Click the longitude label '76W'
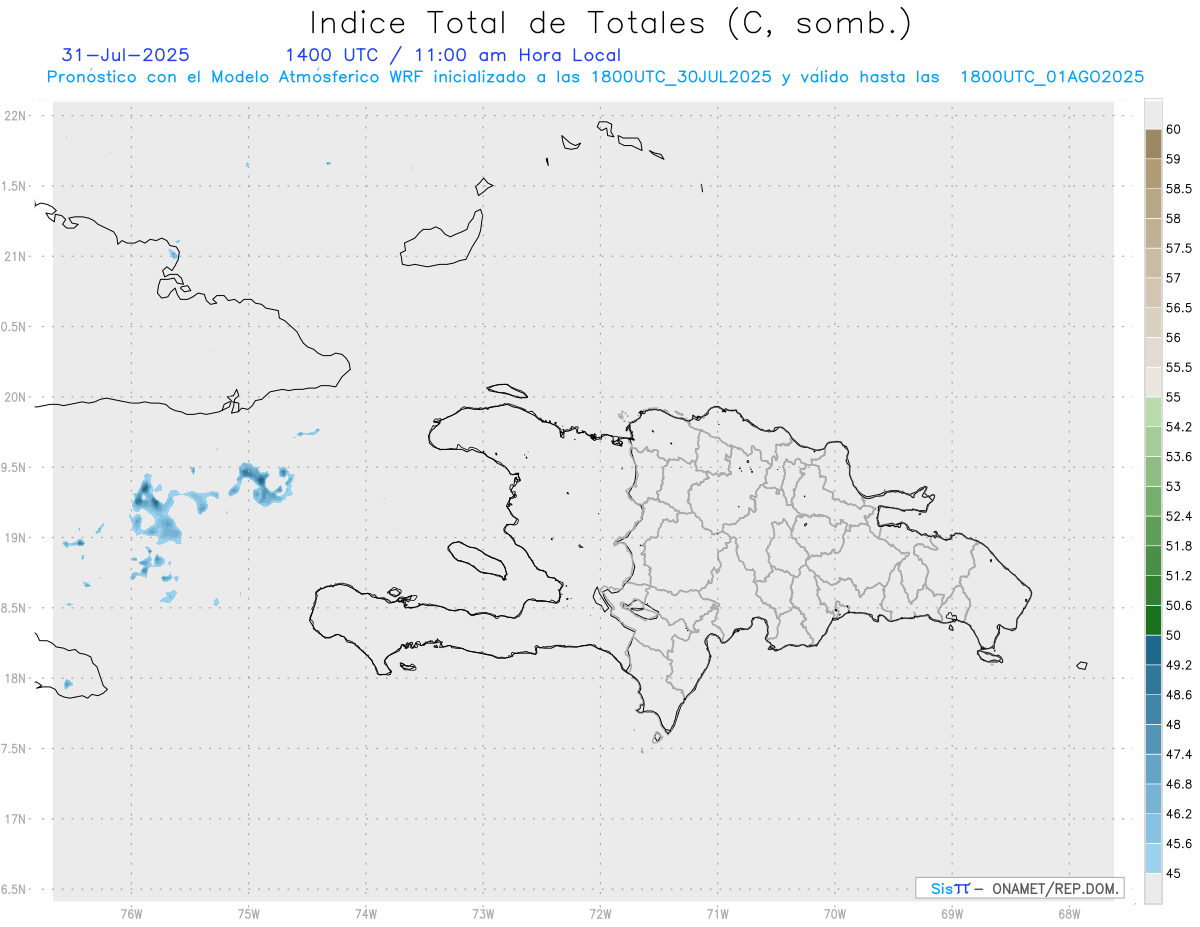This screenshot has height=927, width=1200. 131,914
